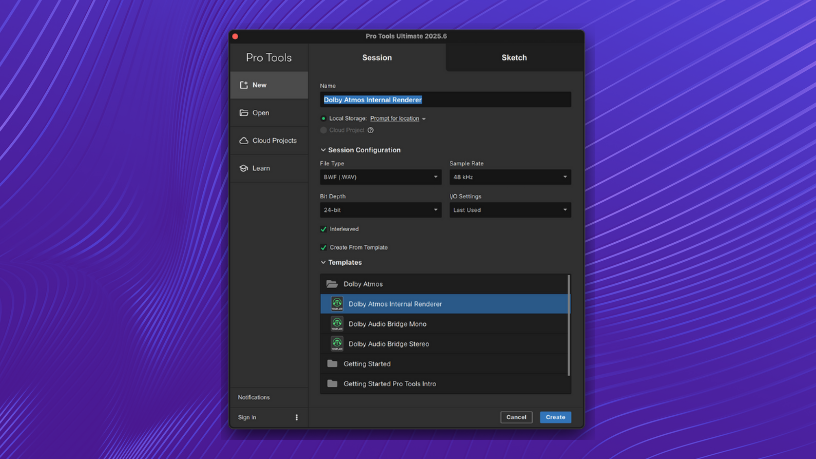Select the Getting Started folder row
The image size is (816, 459).
(x=444, y=363)
